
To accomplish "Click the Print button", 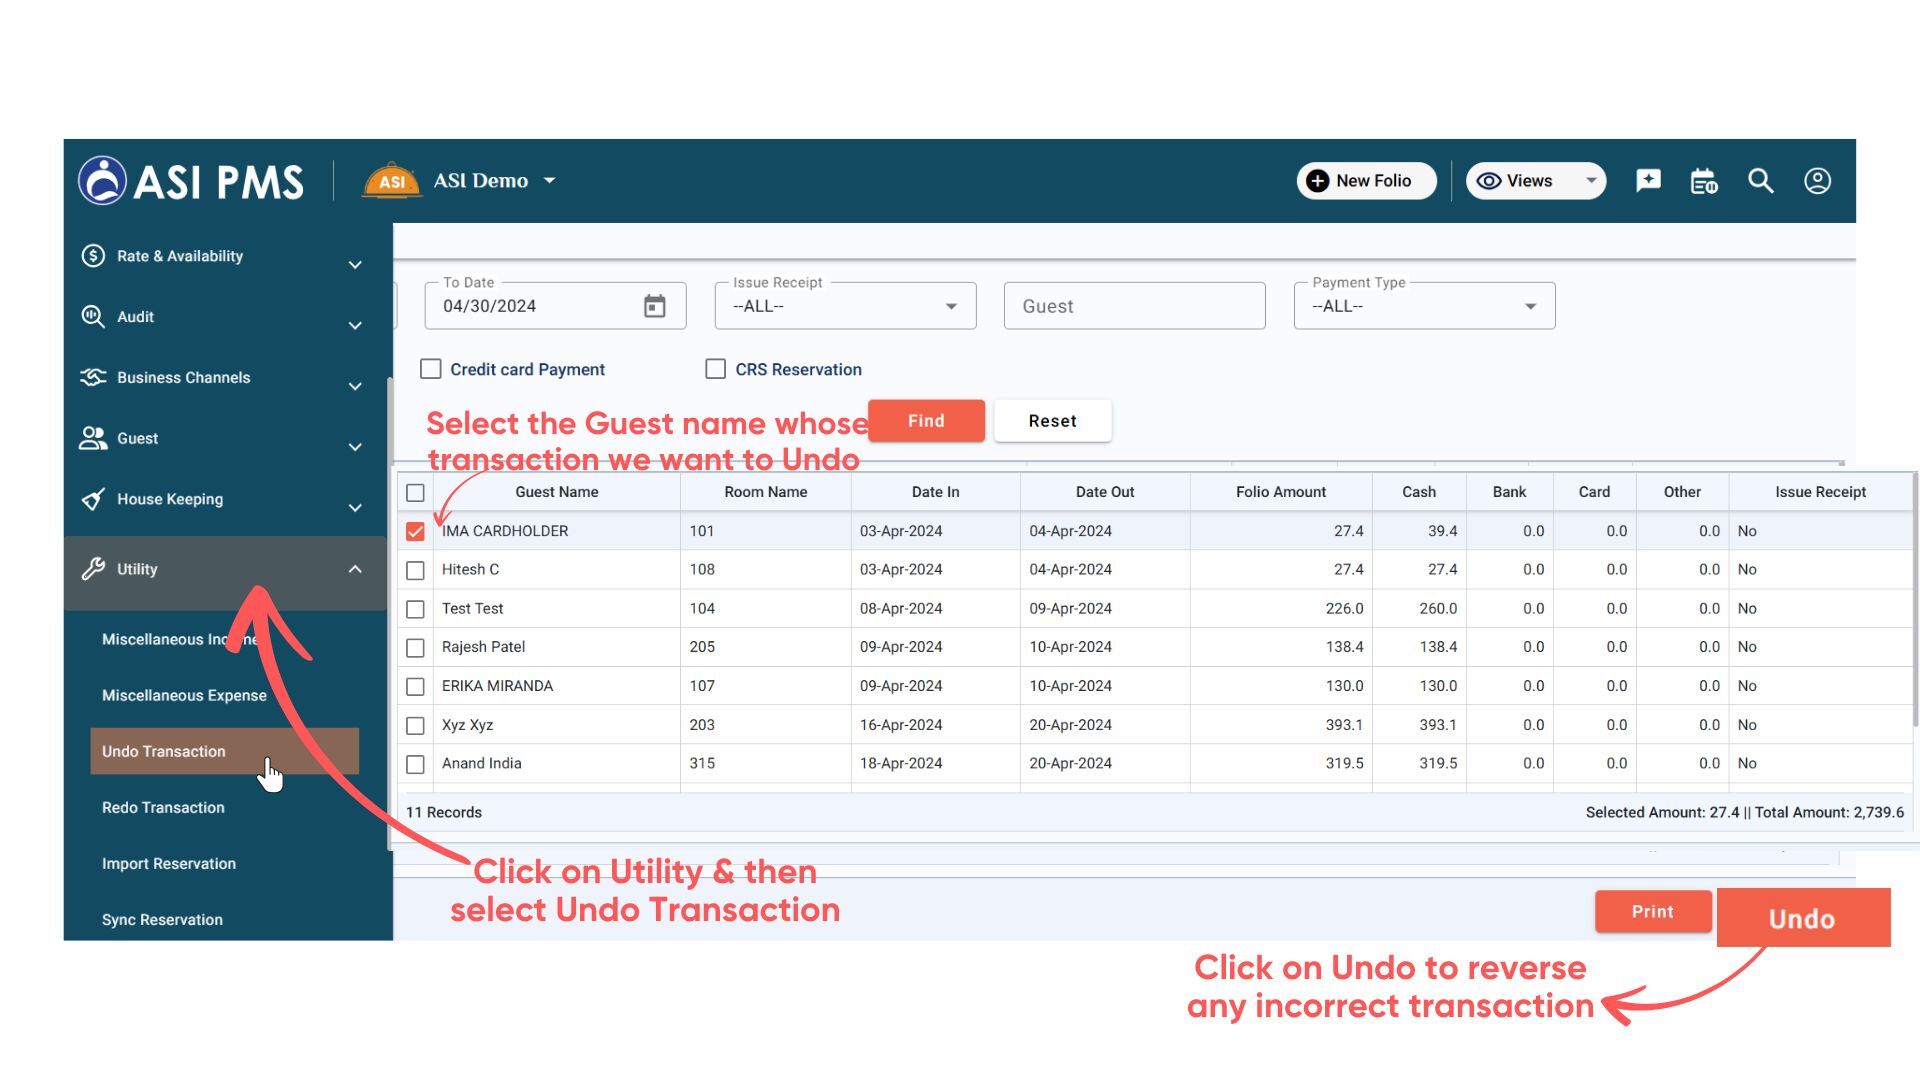I will point(1652,912).
